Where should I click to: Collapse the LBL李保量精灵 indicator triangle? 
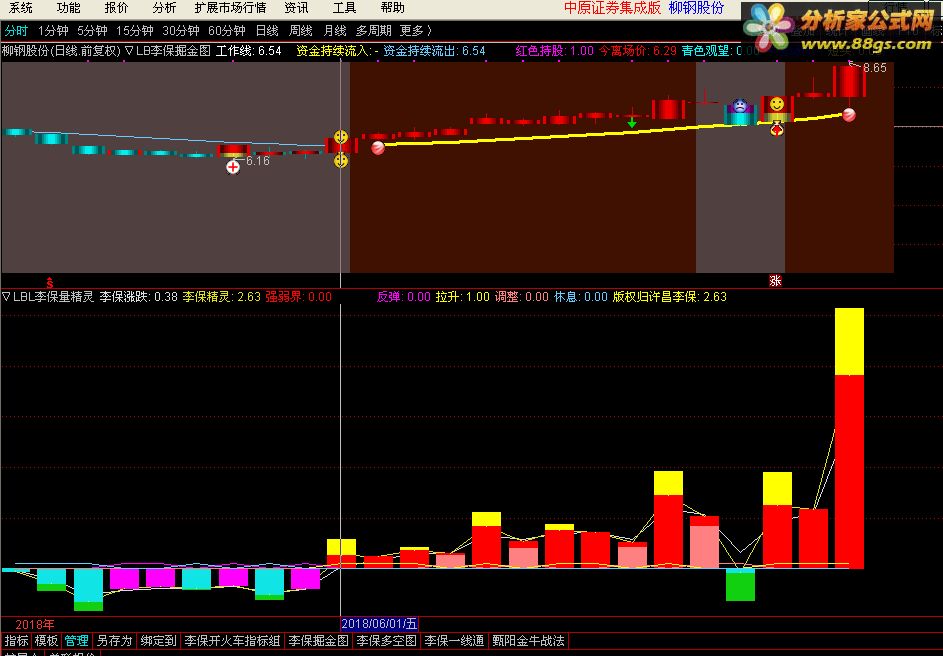point(6,296)
